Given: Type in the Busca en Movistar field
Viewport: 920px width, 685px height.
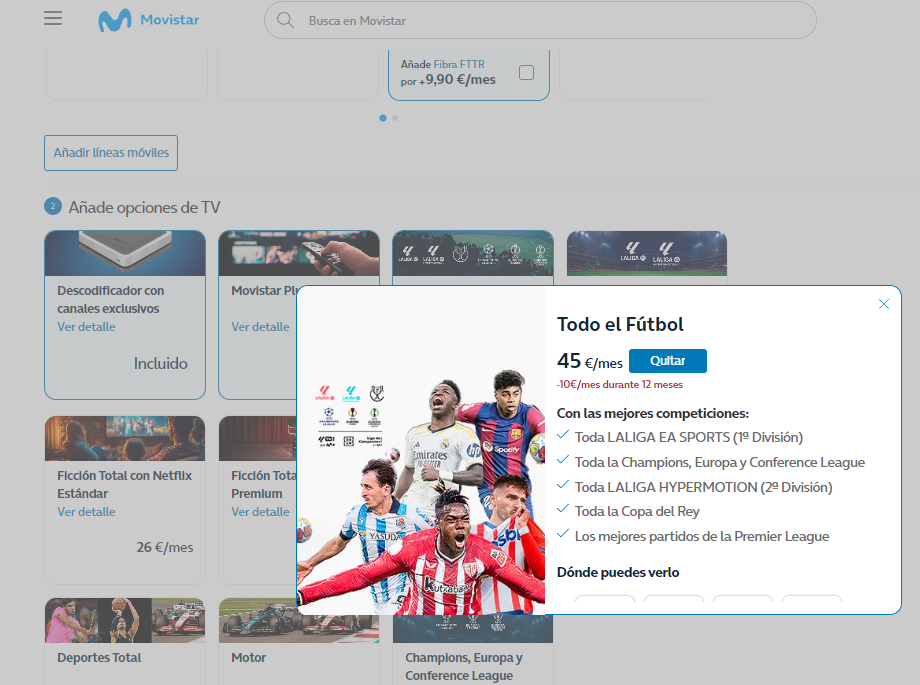Looking at the screenshot, I should [x=550, y=20].
